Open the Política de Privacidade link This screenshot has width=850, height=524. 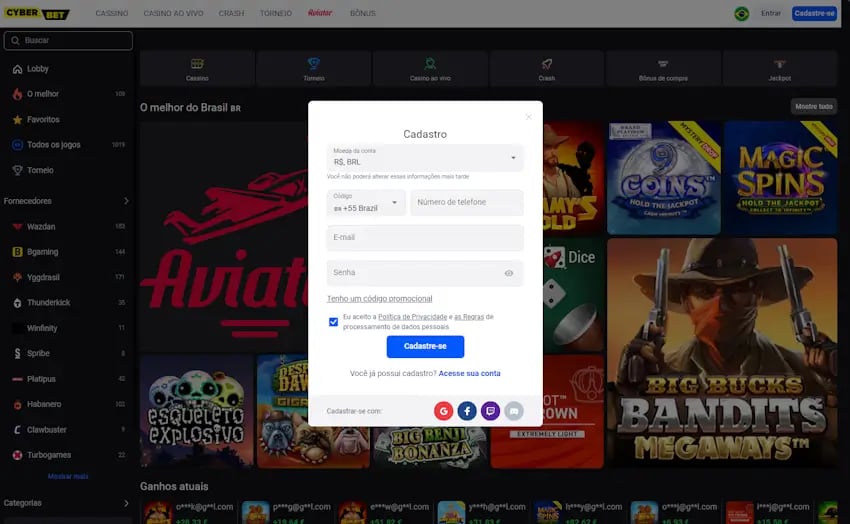coord(413,317)
